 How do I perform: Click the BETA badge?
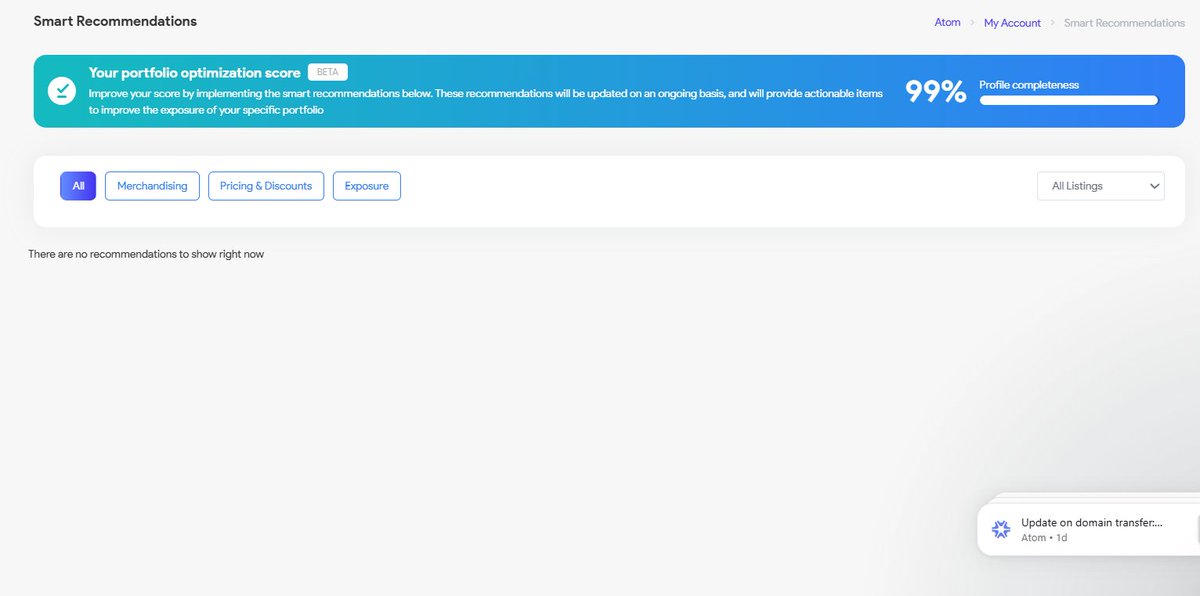[x=327, y=72]
